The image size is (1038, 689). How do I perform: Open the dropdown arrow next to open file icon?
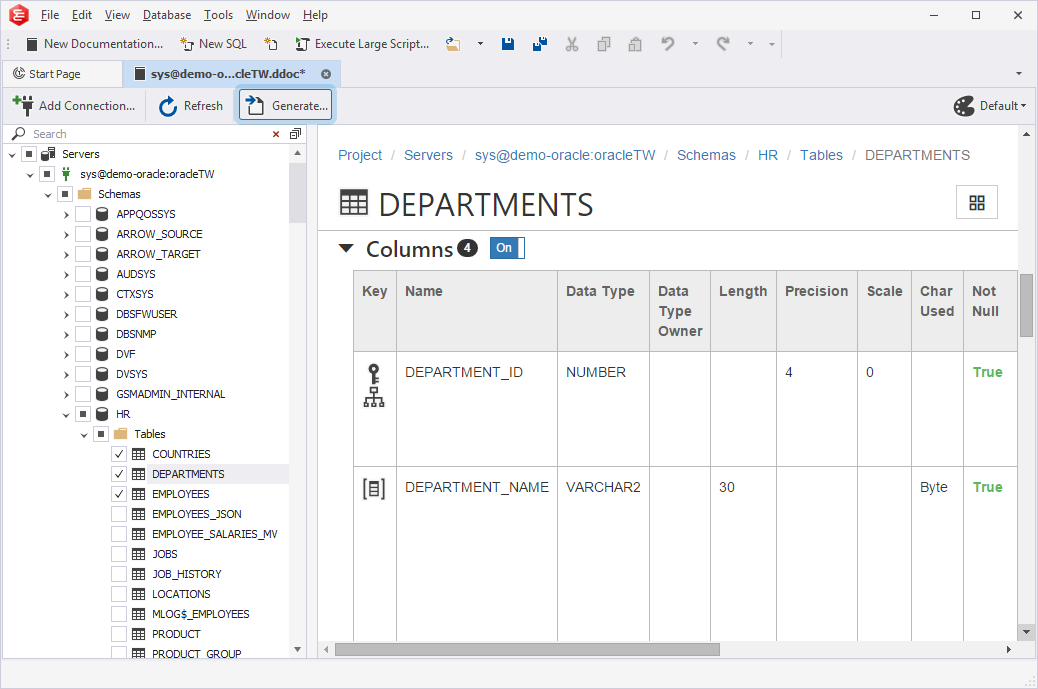[480, 44]
